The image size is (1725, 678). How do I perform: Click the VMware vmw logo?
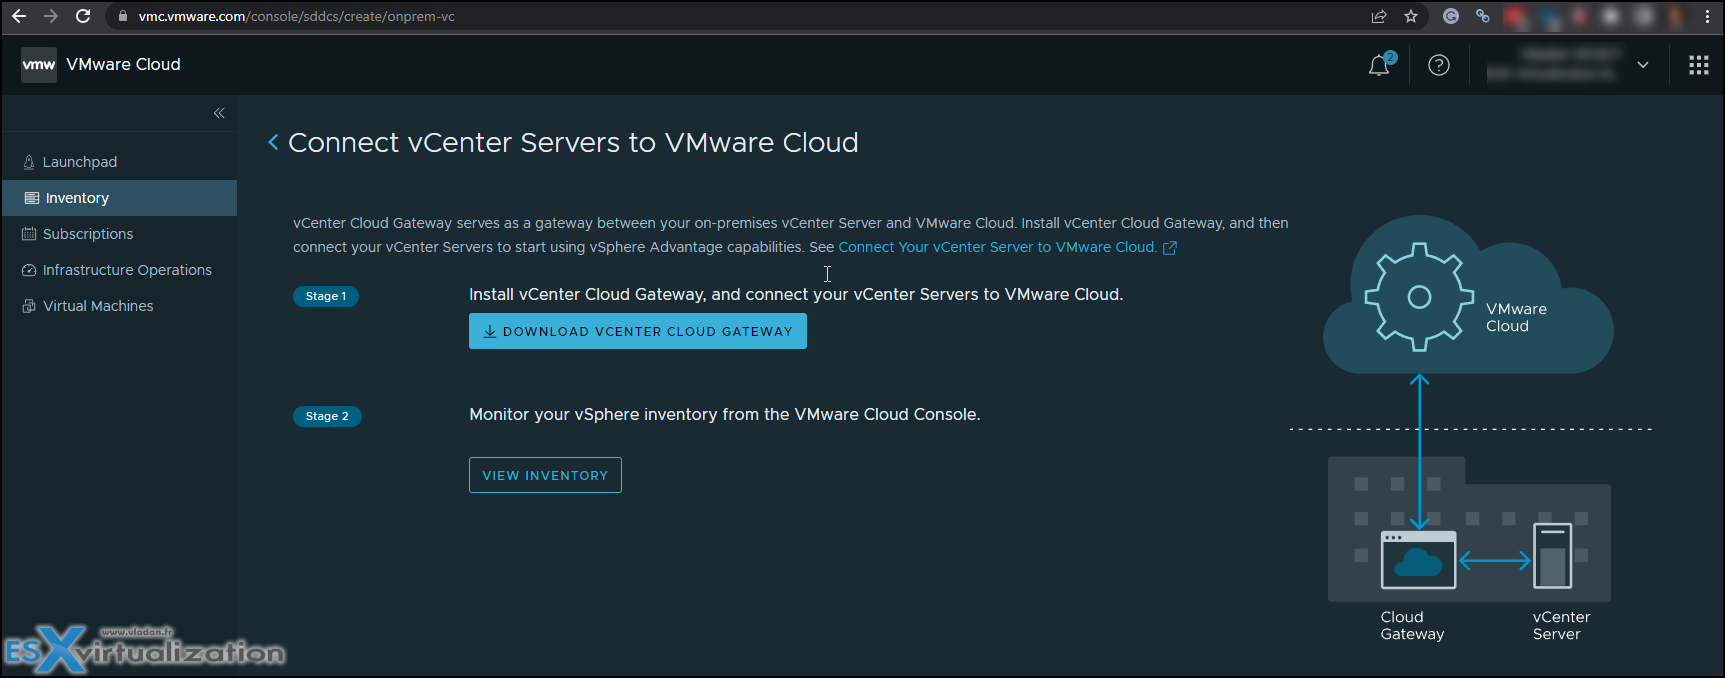[39, 64]
